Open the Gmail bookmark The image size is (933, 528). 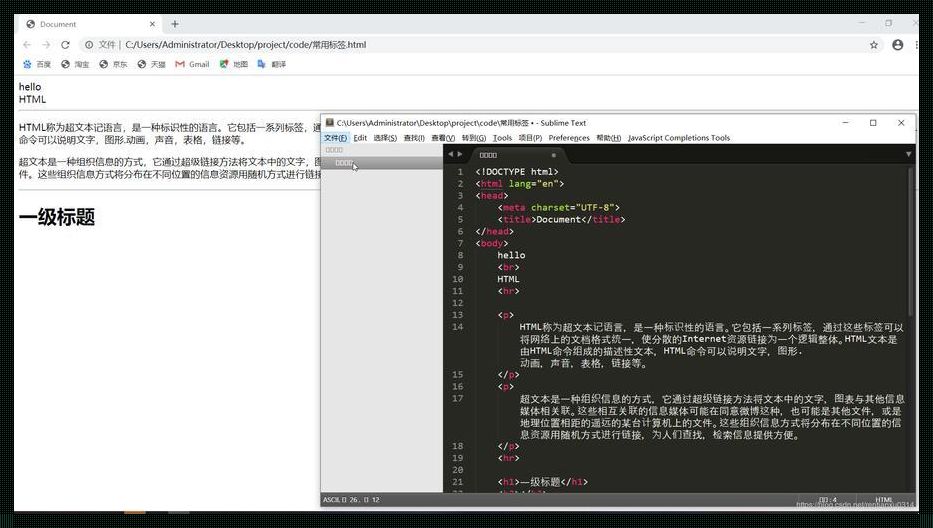pyautogui.click(x=192, y=64)
